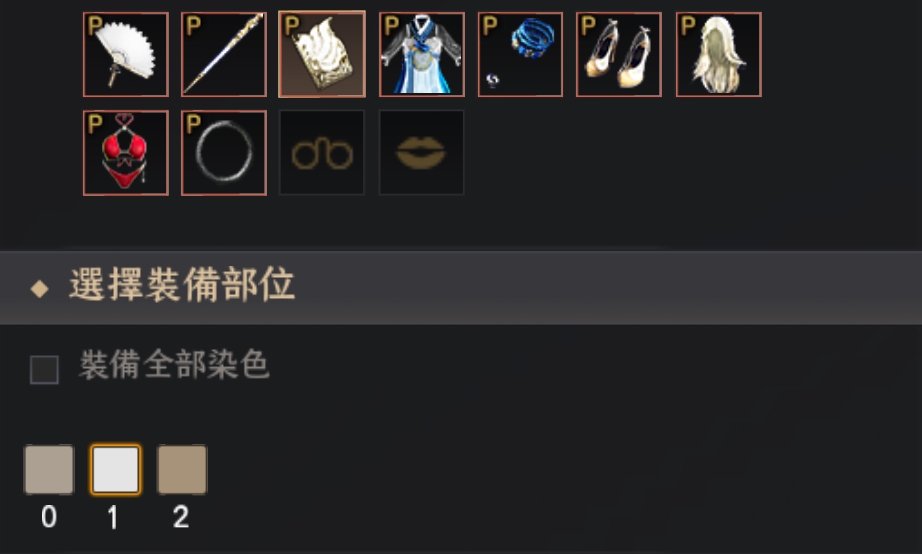Click the 裝備全部染色 label text

174,365
